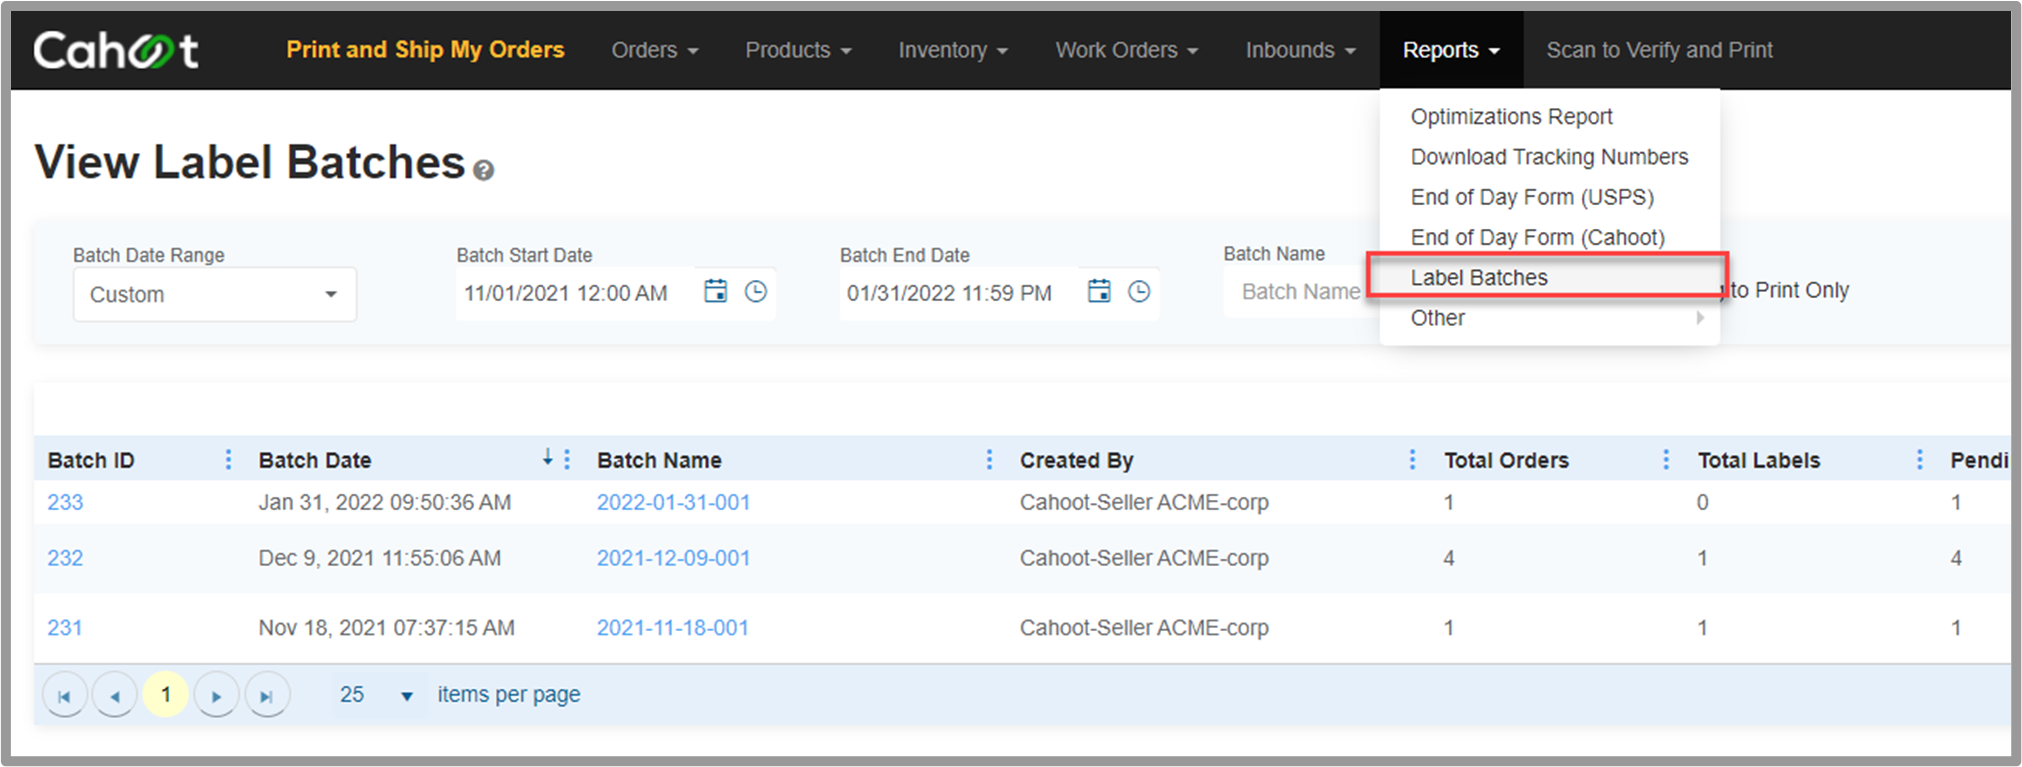
Task: Open batch 2021-11-18-001 link
Action: point(672,628)
